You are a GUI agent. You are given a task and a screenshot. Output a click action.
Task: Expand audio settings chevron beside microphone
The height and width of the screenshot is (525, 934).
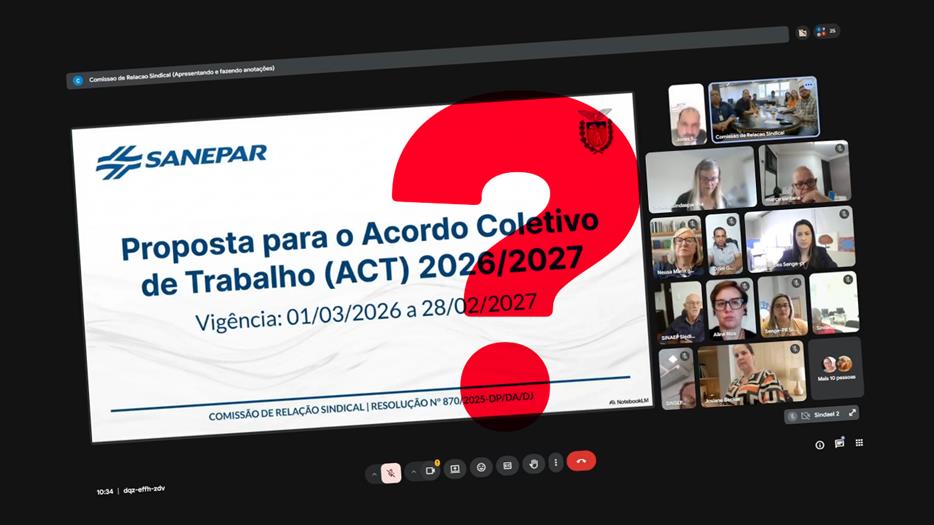[x=374, y=474]
